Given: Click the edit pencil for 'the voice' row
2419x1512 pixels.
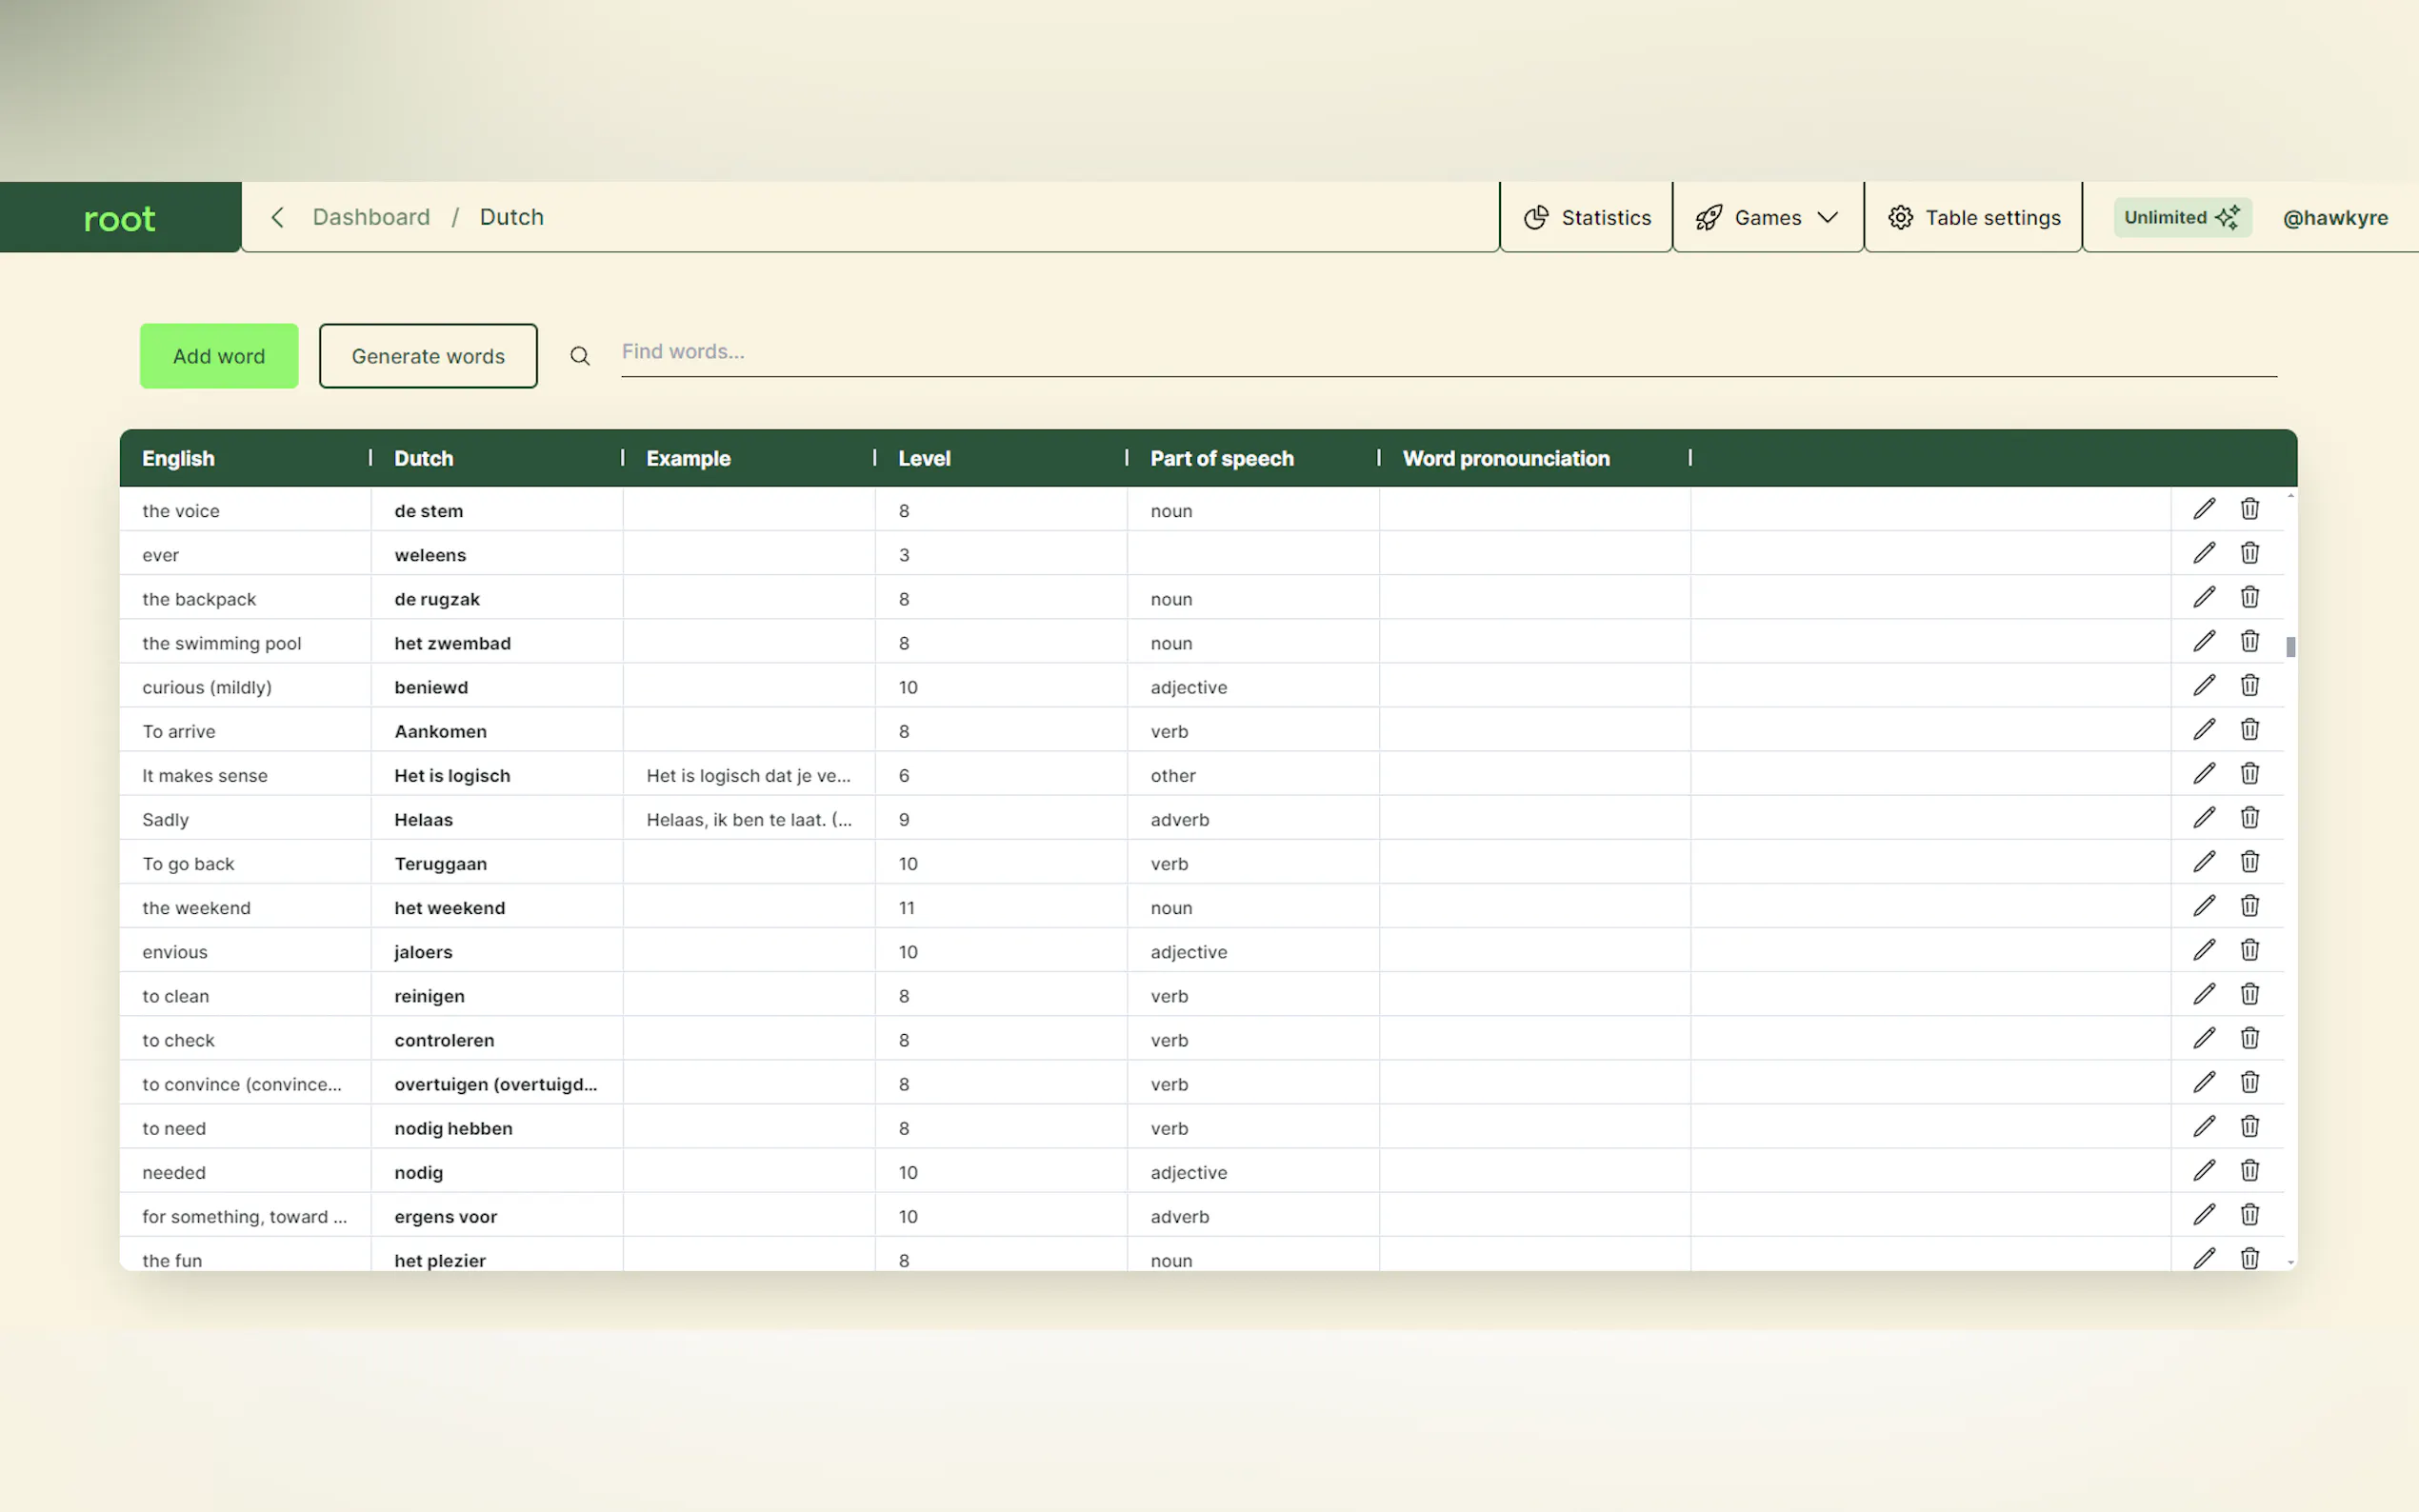Looking at the screenshot, I should tap(2203, 509).
